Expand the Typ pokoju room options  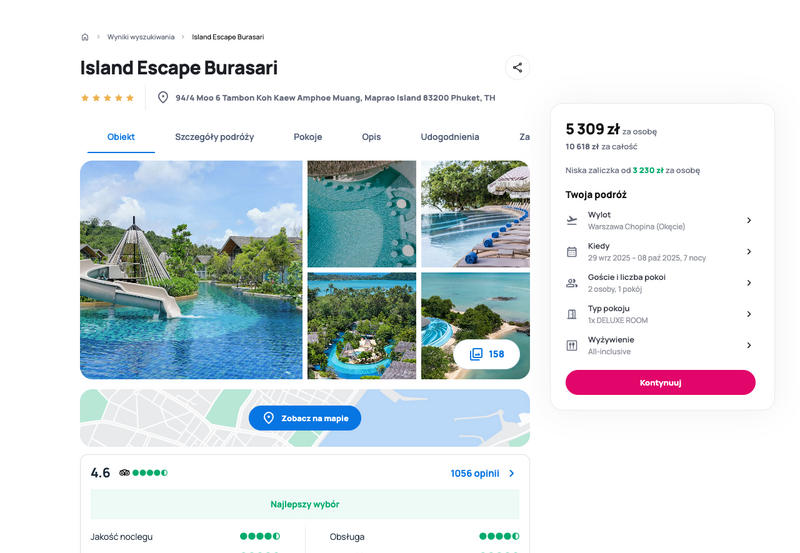[x=749, y=314]
